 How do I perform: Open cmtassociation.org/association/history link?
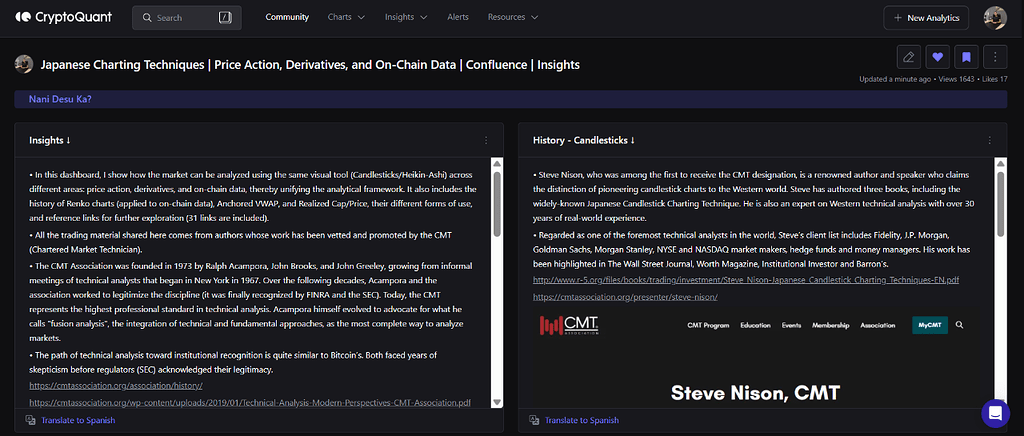point(116,386)
